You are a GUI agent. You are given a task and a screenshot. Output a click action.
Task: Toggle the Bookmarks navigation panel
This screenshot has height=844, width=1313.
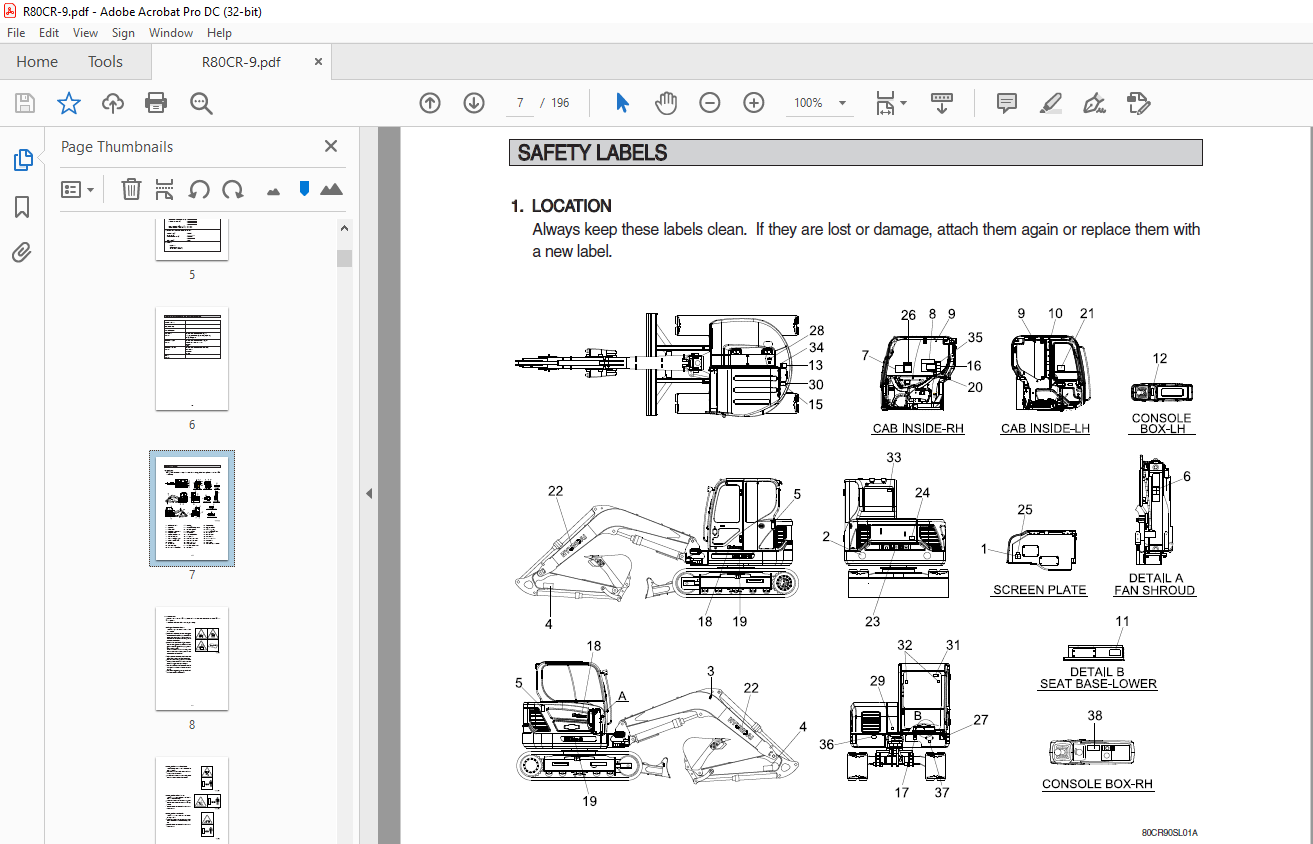(x=22, y=207)
